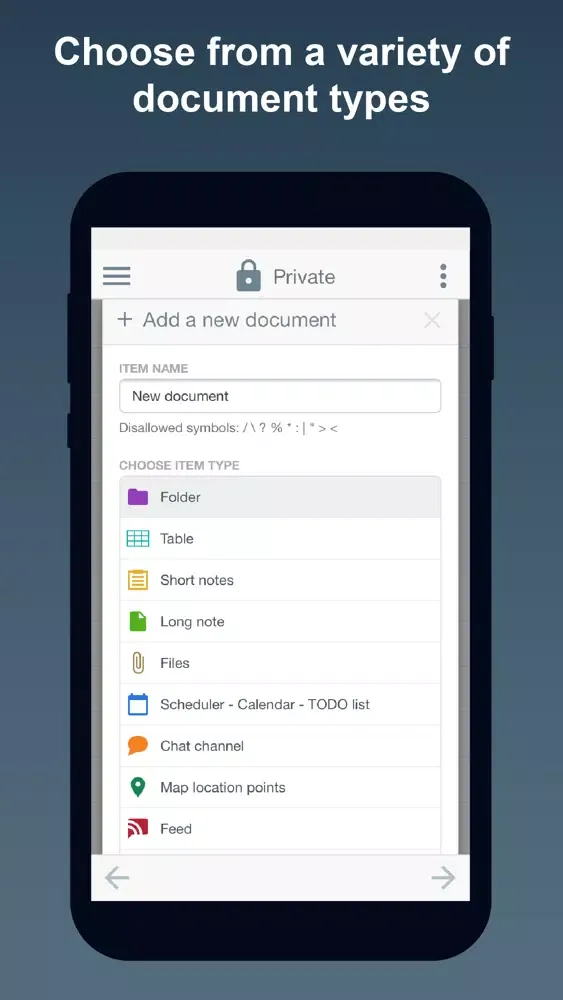Choose the Folder item type label
Viewport: 563px width, 1000px height.
pyautogui.click(x=180, y=497)
